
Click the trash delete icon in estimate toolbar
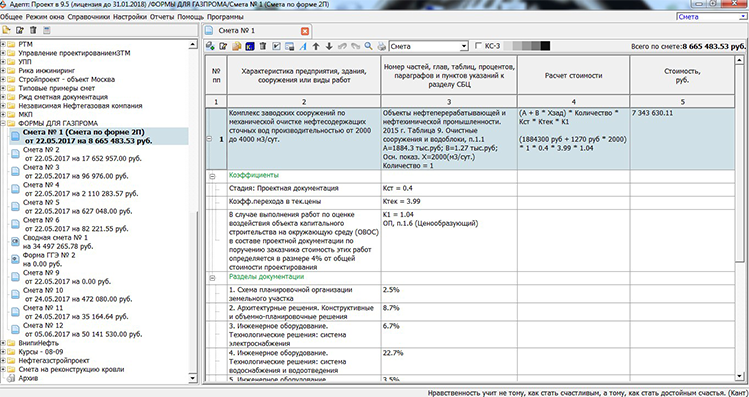[263, 46]
